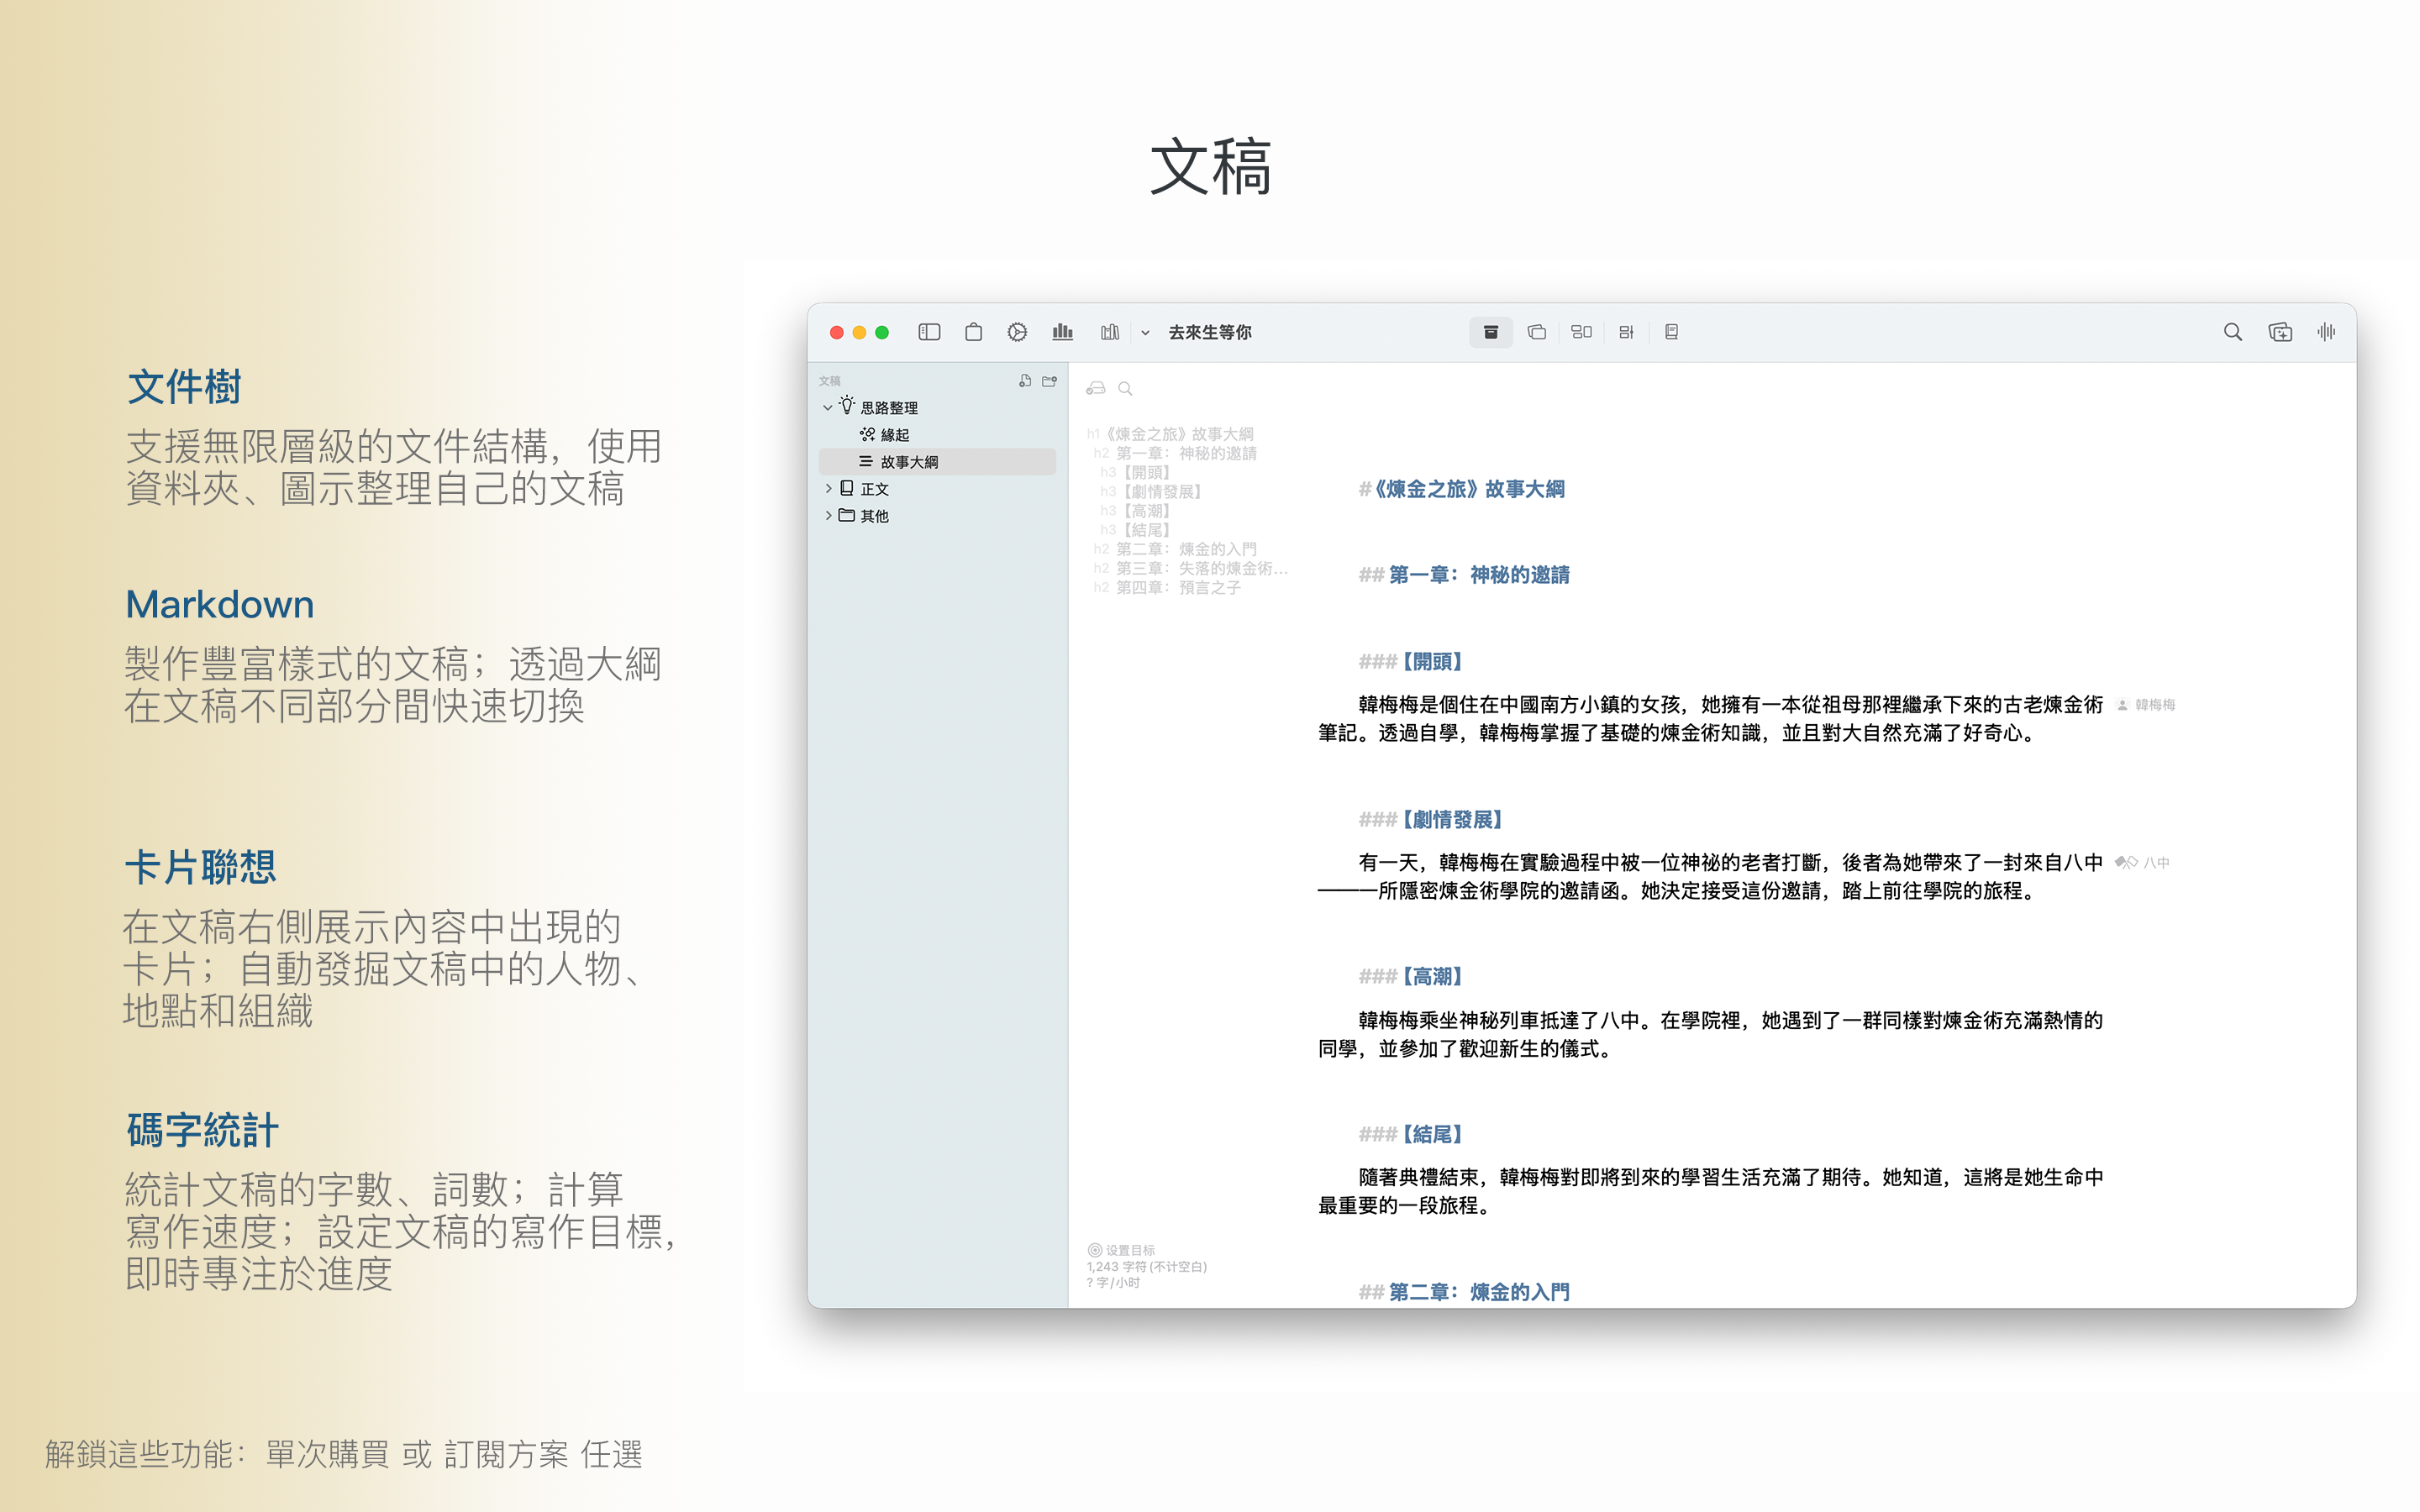Jump to h2 第四章:預言之子 in outline
Screen dimensions: 2420x1512
[x=1167, y=587]
